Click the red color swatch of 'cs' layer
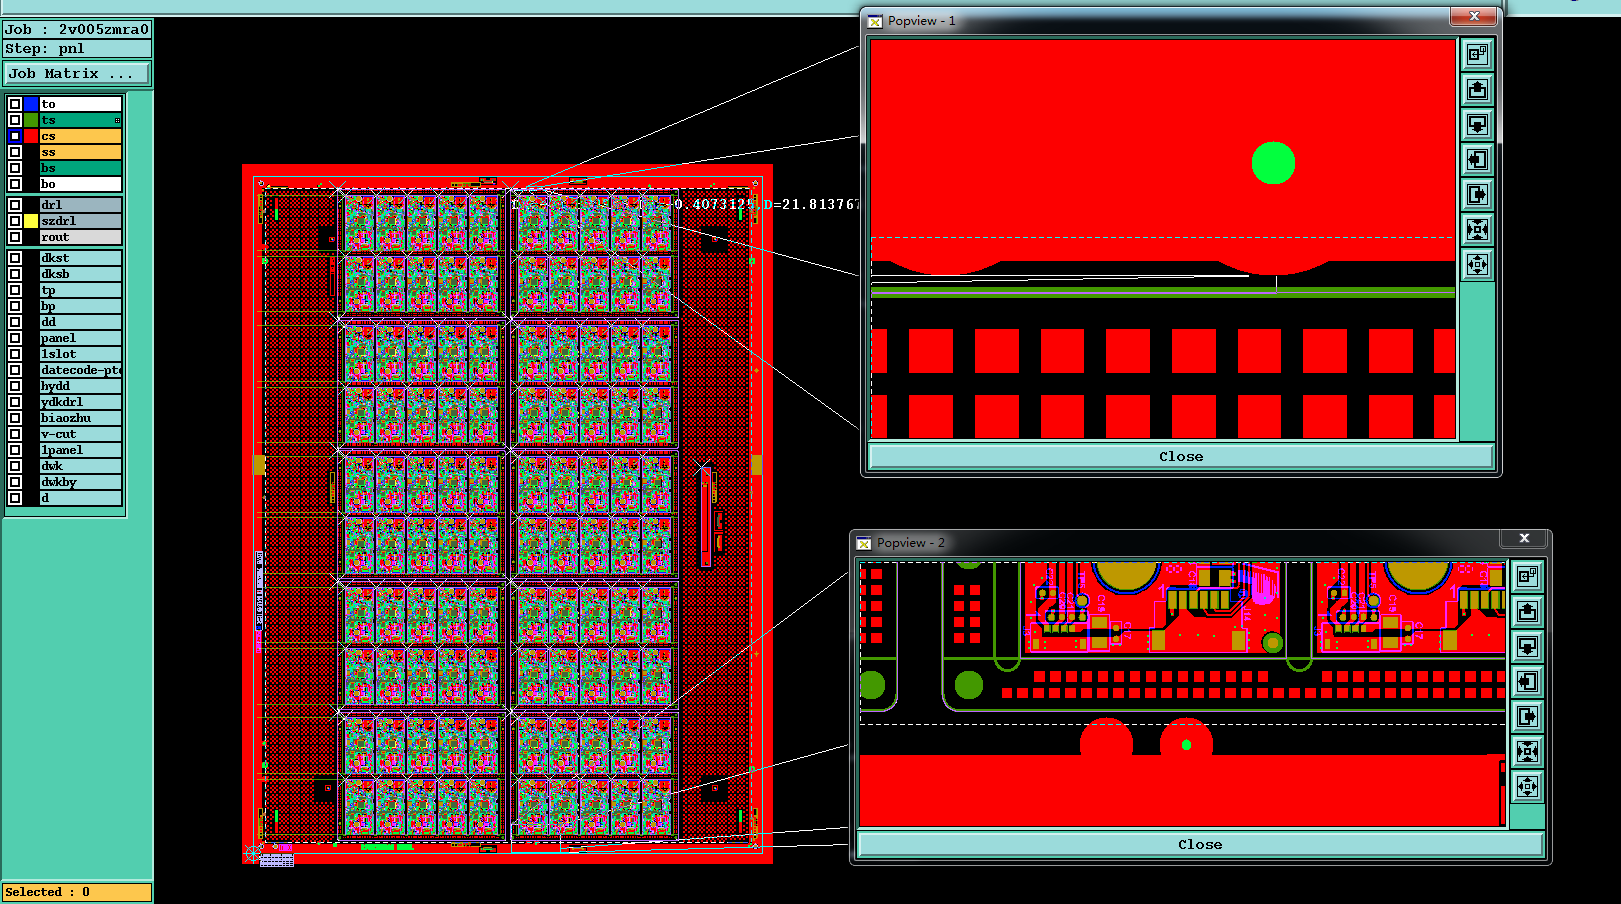The image size is (1621, 904). coord(31,136)
